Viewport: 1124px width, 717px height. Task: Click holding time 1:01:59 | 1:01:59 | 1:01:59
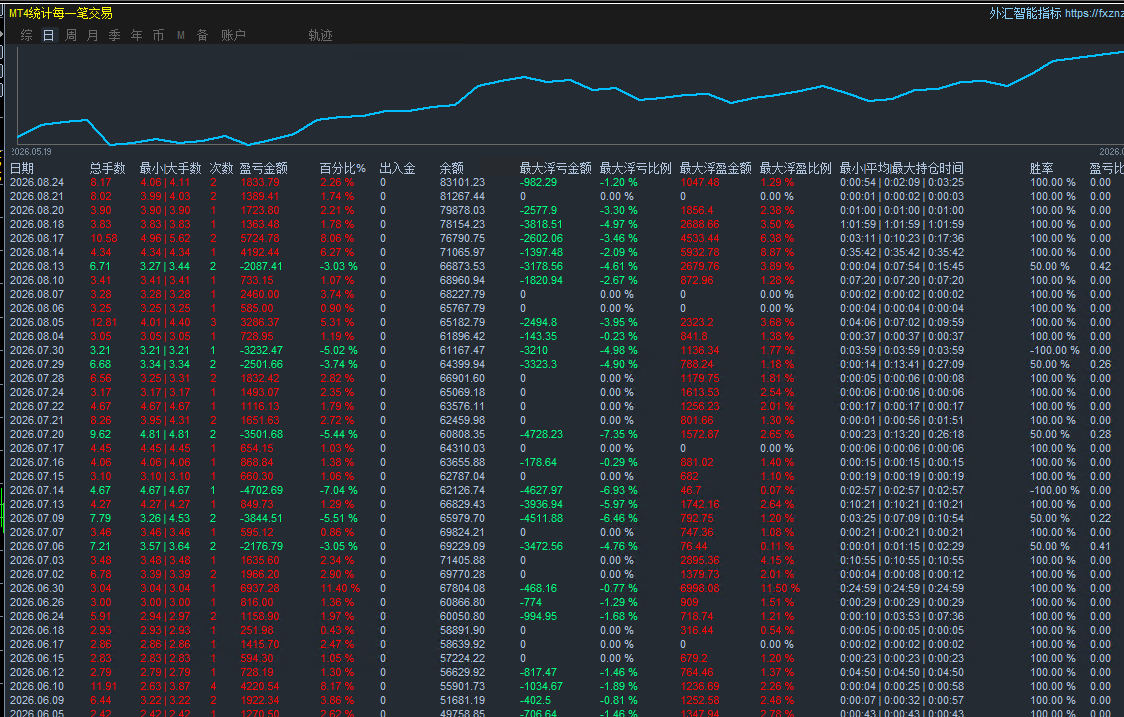point(902,224)
